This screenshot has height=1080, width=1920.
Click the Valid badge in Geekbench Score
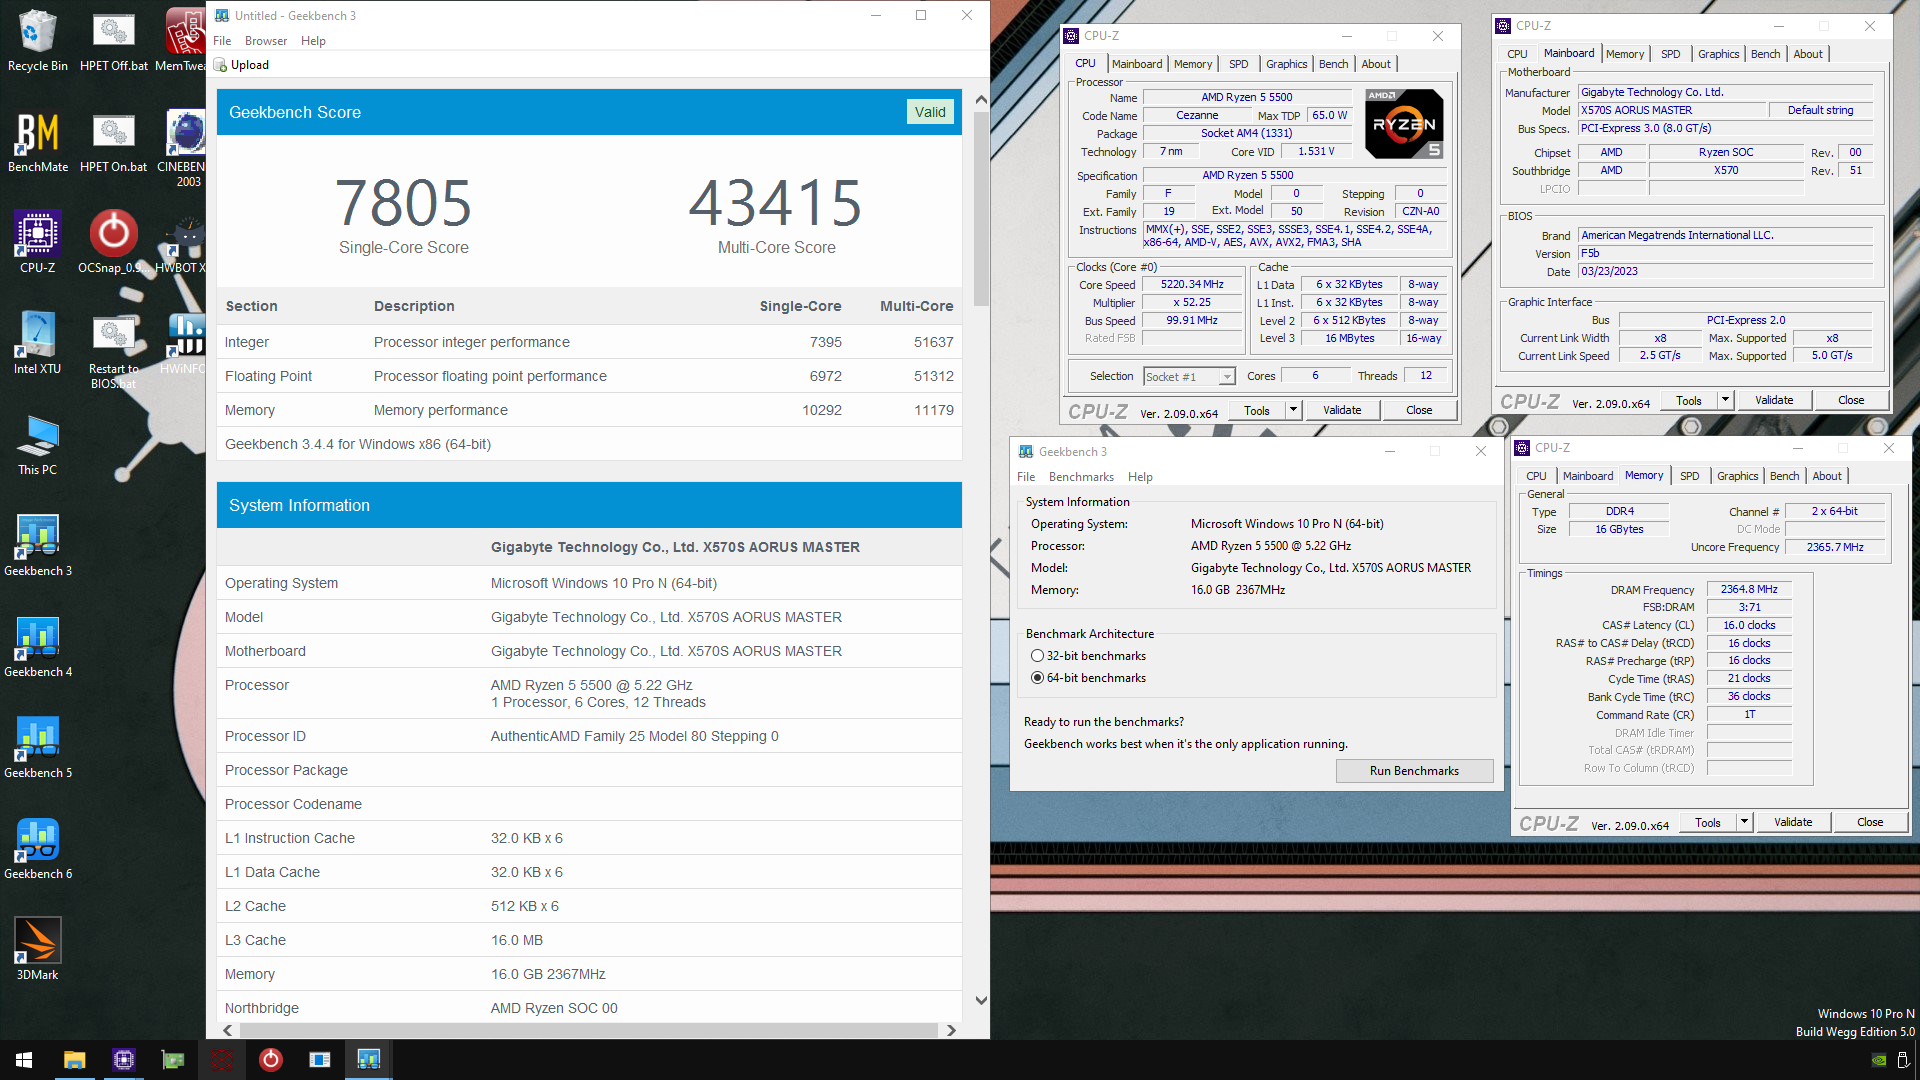[930, 112]
